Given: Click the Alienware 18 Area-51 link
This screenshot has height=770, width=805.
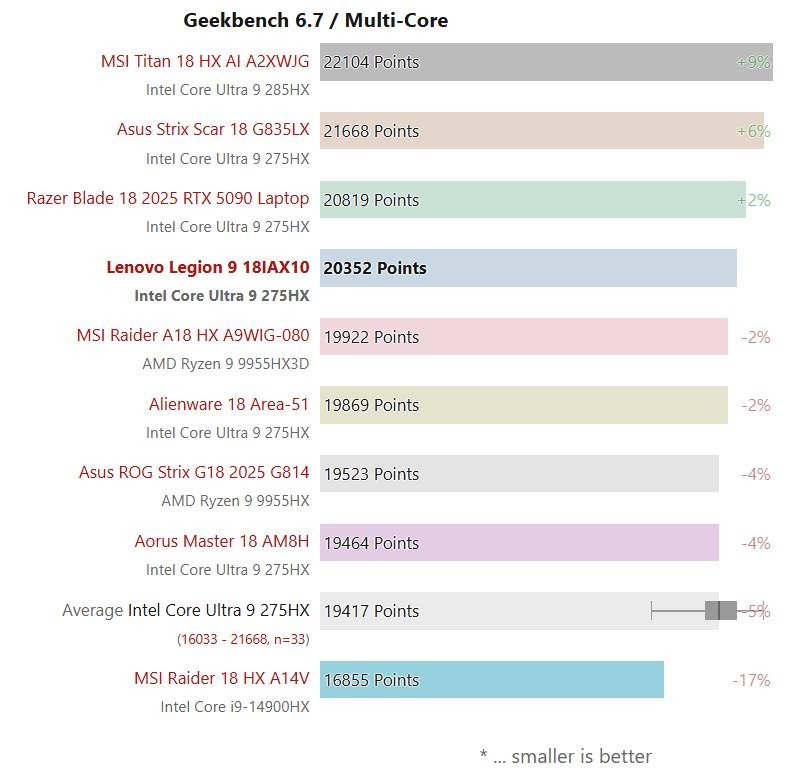Looking at the screenshot, I should point(229,404).
